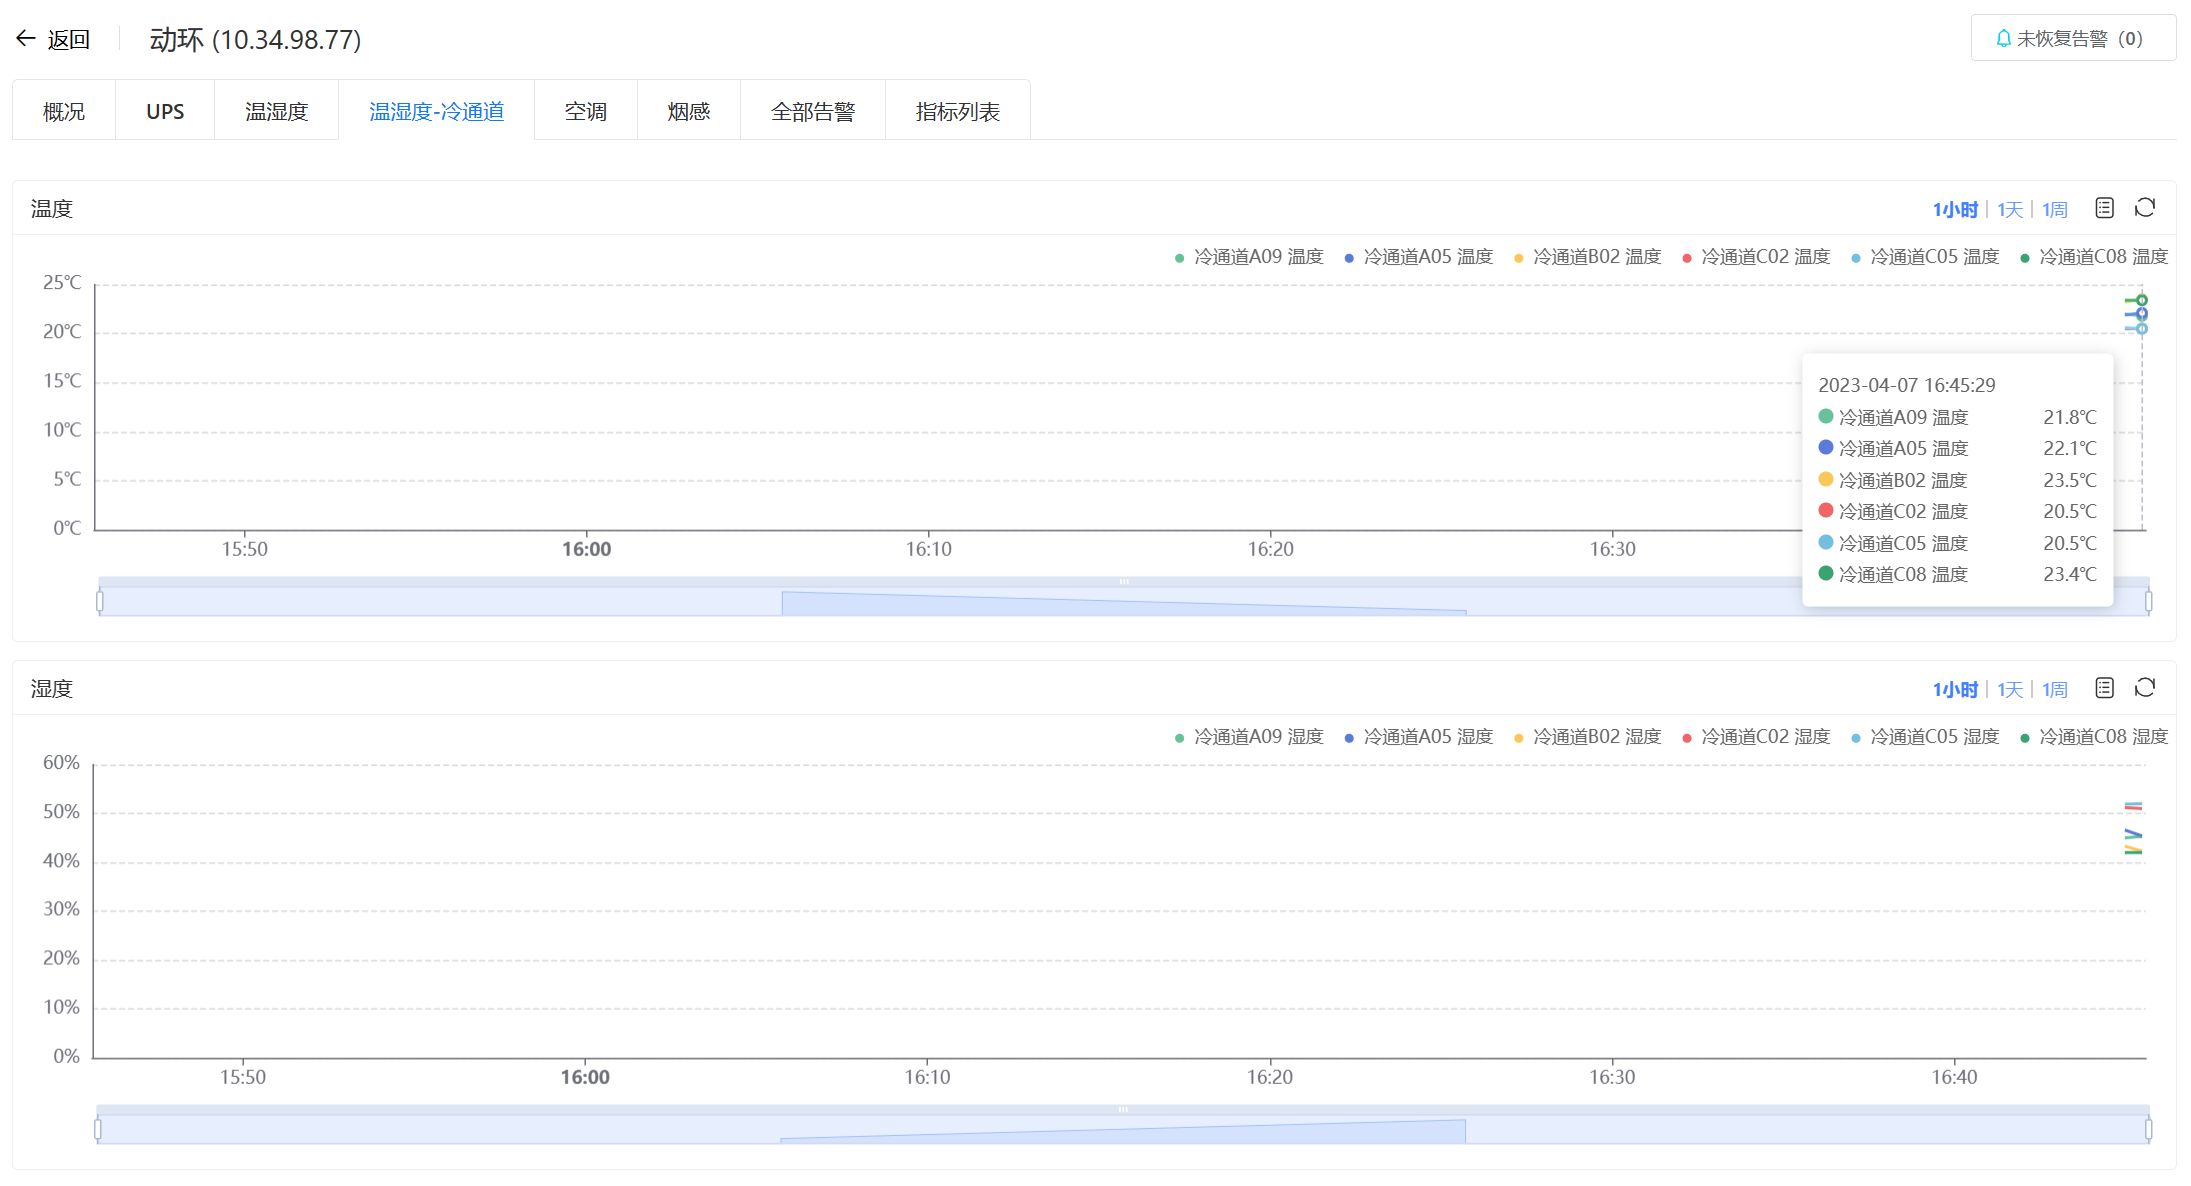Switch to the 概况 tab
The width and height of the screenshot is (2191, 1186).
pyautogui.click(x=64, y=111)
